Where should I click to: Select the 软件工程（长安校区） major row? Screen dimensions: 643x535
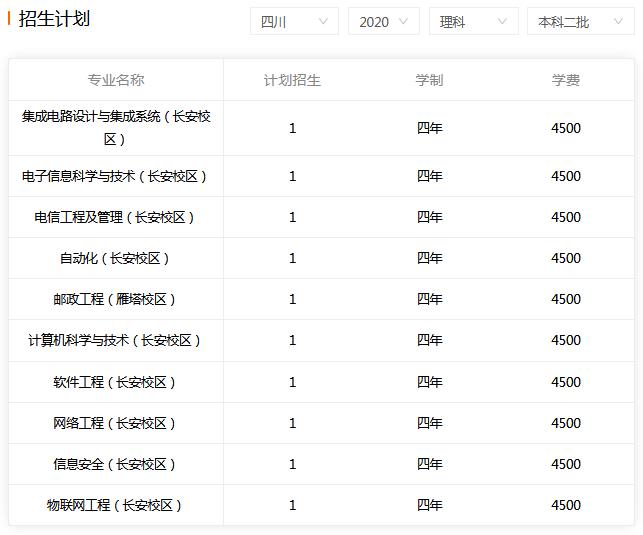pyautogui.click(x=321, y=382)
